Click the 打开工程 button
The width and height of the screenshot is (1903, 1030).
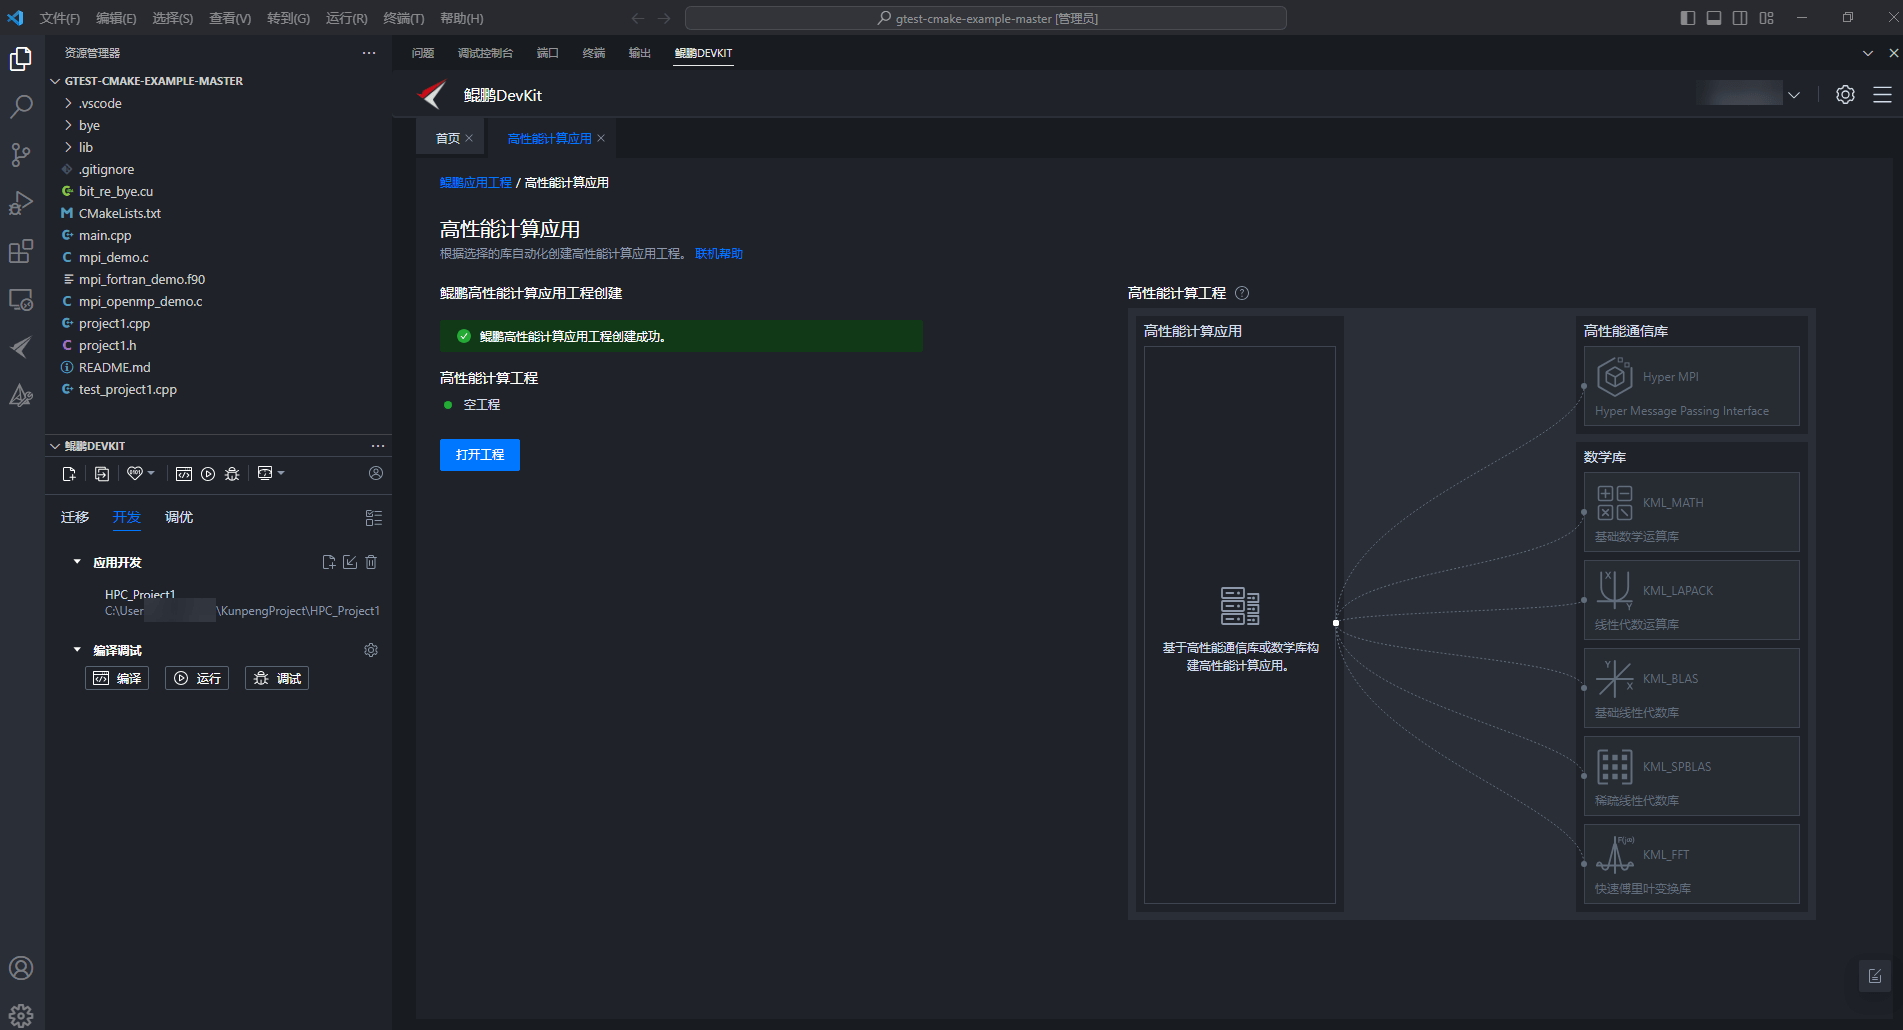click(x=480, y=455)
